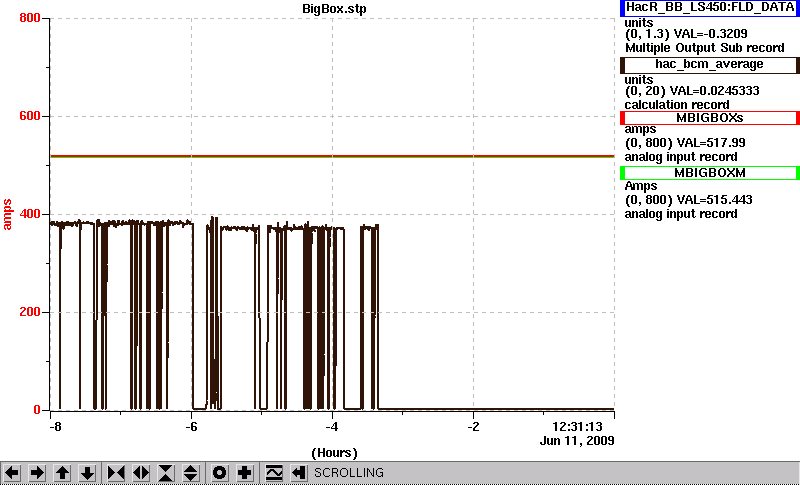The width and height of the screenshot is (800, 485).
Task: Select the MBIGBOXs curve legend button
Action: (x=709, y=118)
